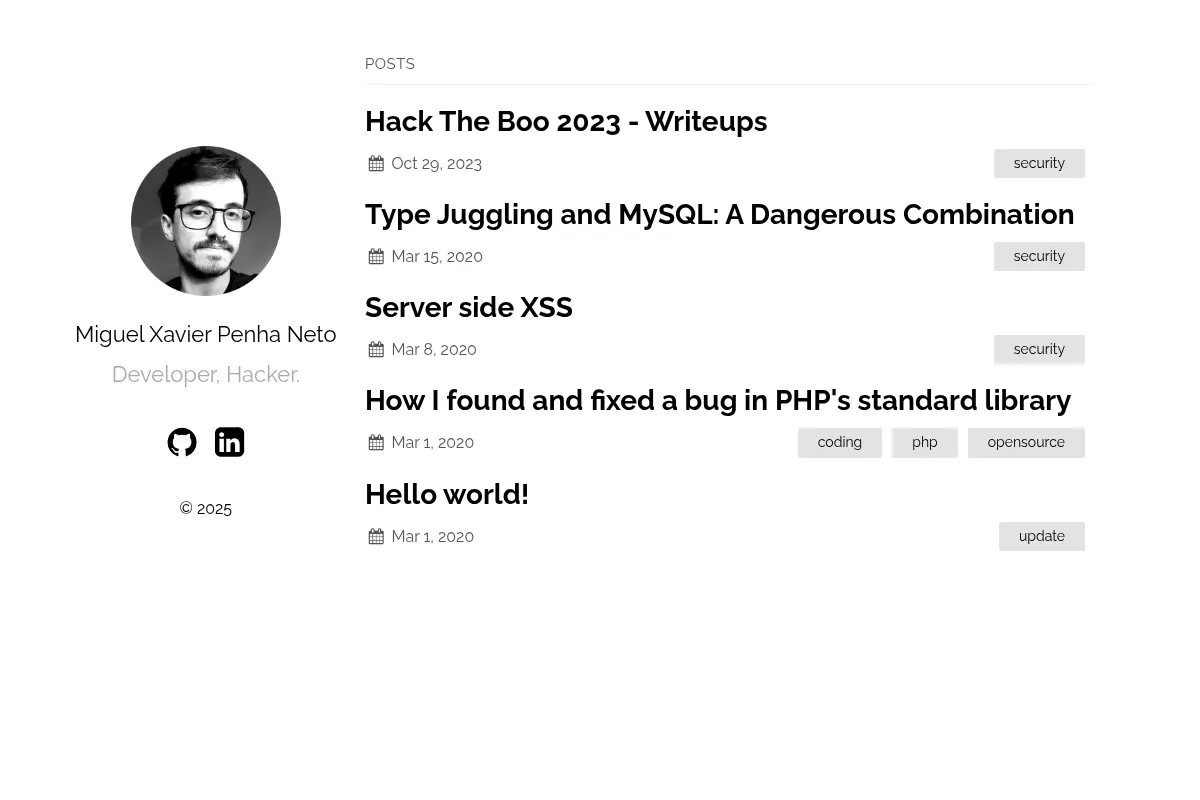Open the Server side XSS post
1200x800 pixels.
(468, 307)
